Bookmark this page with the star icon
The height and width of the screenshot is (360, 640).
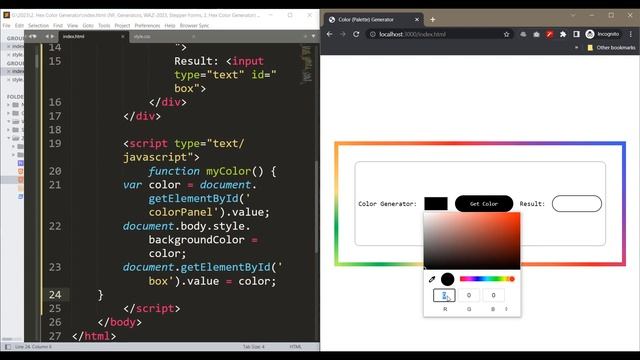507,34
